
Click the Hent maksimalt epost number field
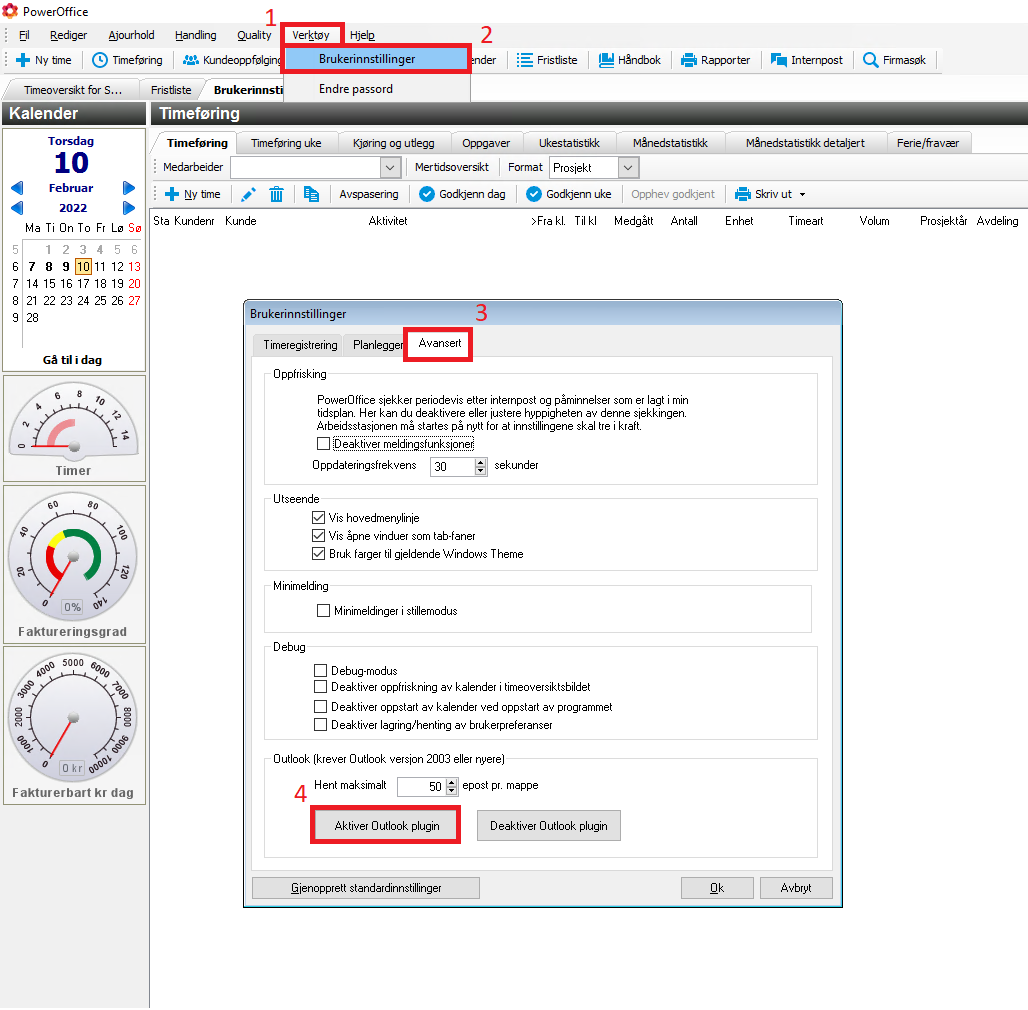tap(422, 787)
